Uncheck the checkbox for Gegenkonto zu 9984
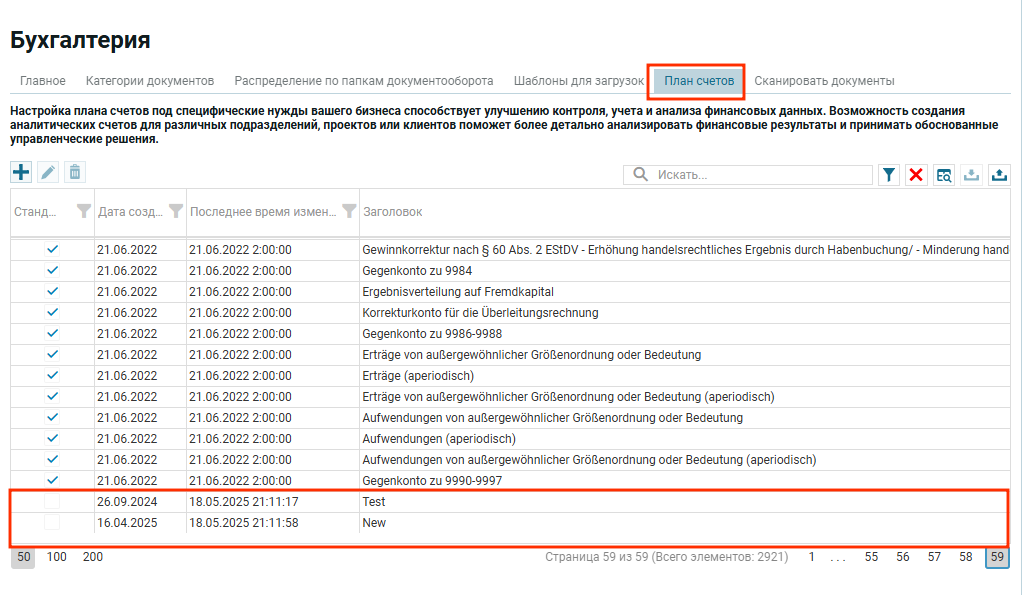 click(52, 270)
